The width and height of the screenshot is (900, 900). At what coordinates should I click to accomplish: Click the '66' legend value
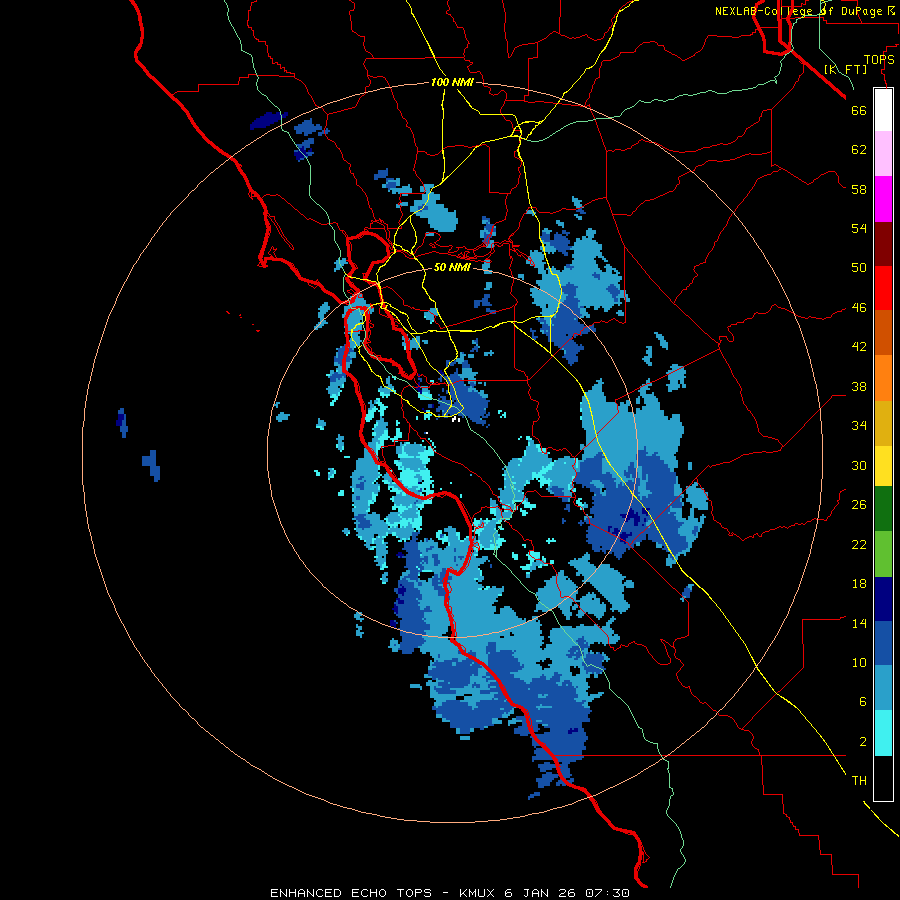pyautogui.click(x=859, y=110)
